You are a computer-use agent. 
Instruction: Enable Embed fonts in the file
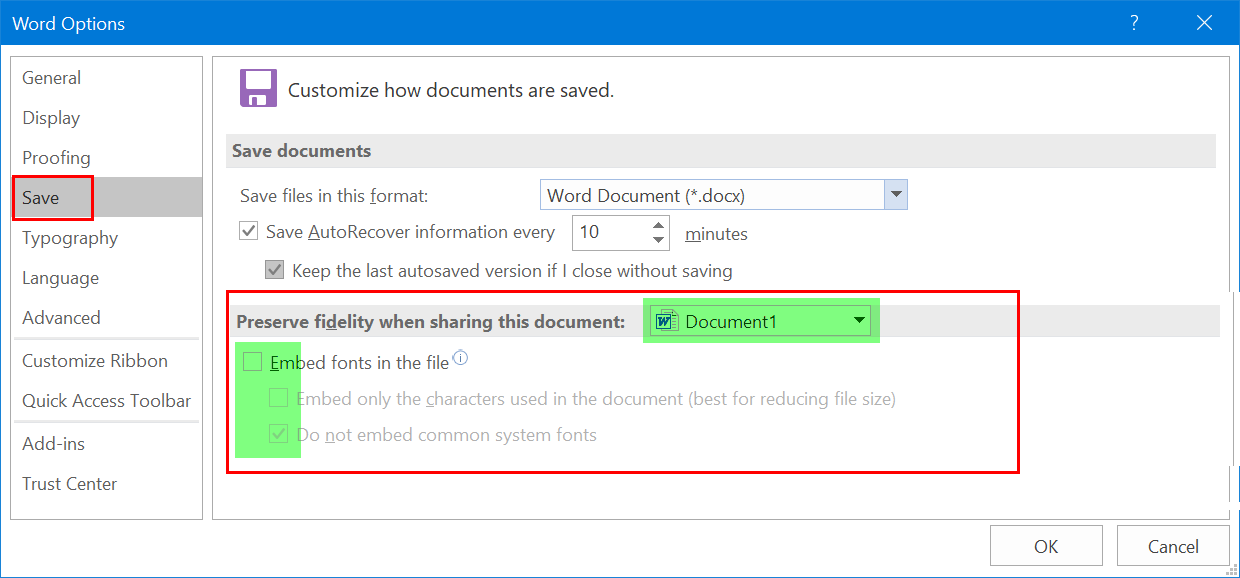coord(253,362)
